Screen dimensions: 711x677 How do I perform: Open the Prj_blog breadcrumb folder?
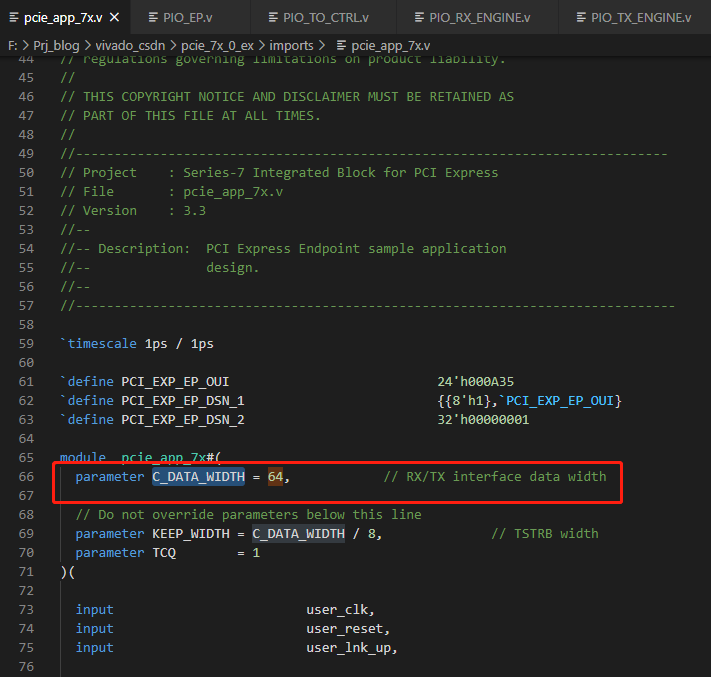click(56, 45)
